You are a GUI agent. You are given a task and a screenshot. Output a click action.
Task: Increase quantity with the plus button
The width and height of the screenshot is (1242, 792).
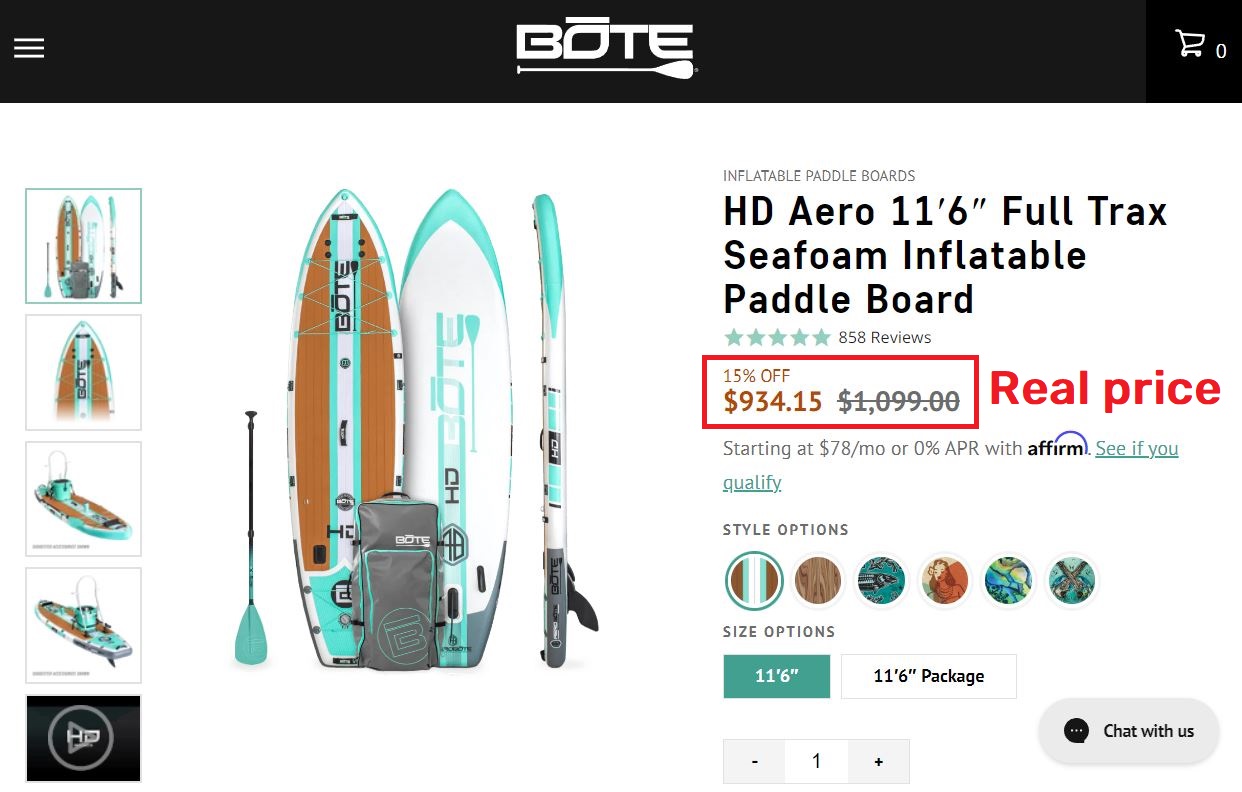pos(878,761)
